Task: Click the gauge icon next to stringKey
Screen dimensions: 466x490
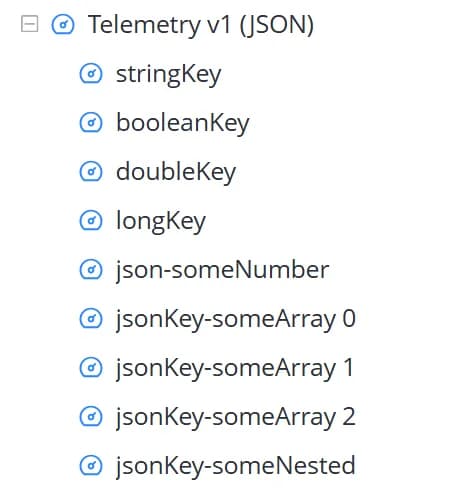Action: [91, 73]
